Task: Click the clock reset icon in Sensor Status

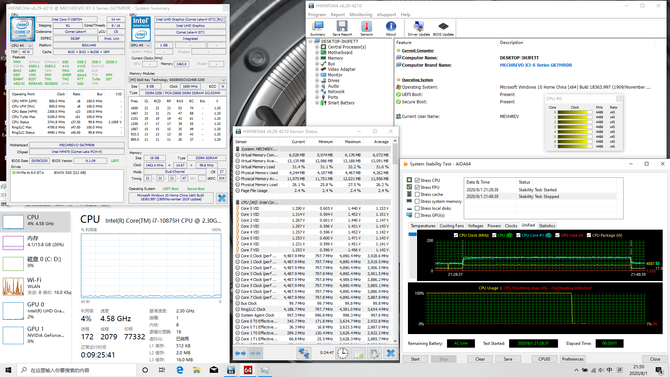Action: tap(343, 353)
